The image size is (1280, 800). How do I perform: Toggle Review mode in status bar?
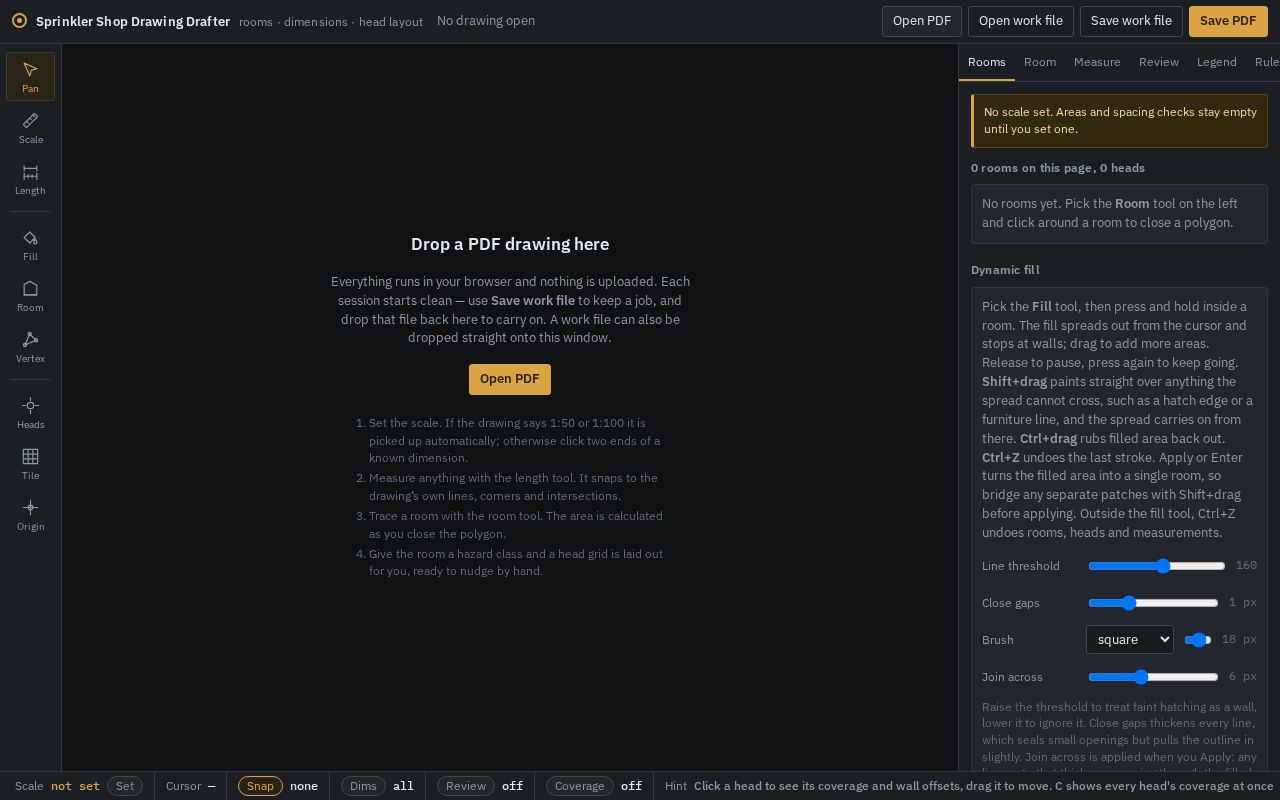click(x=466, y=786)
